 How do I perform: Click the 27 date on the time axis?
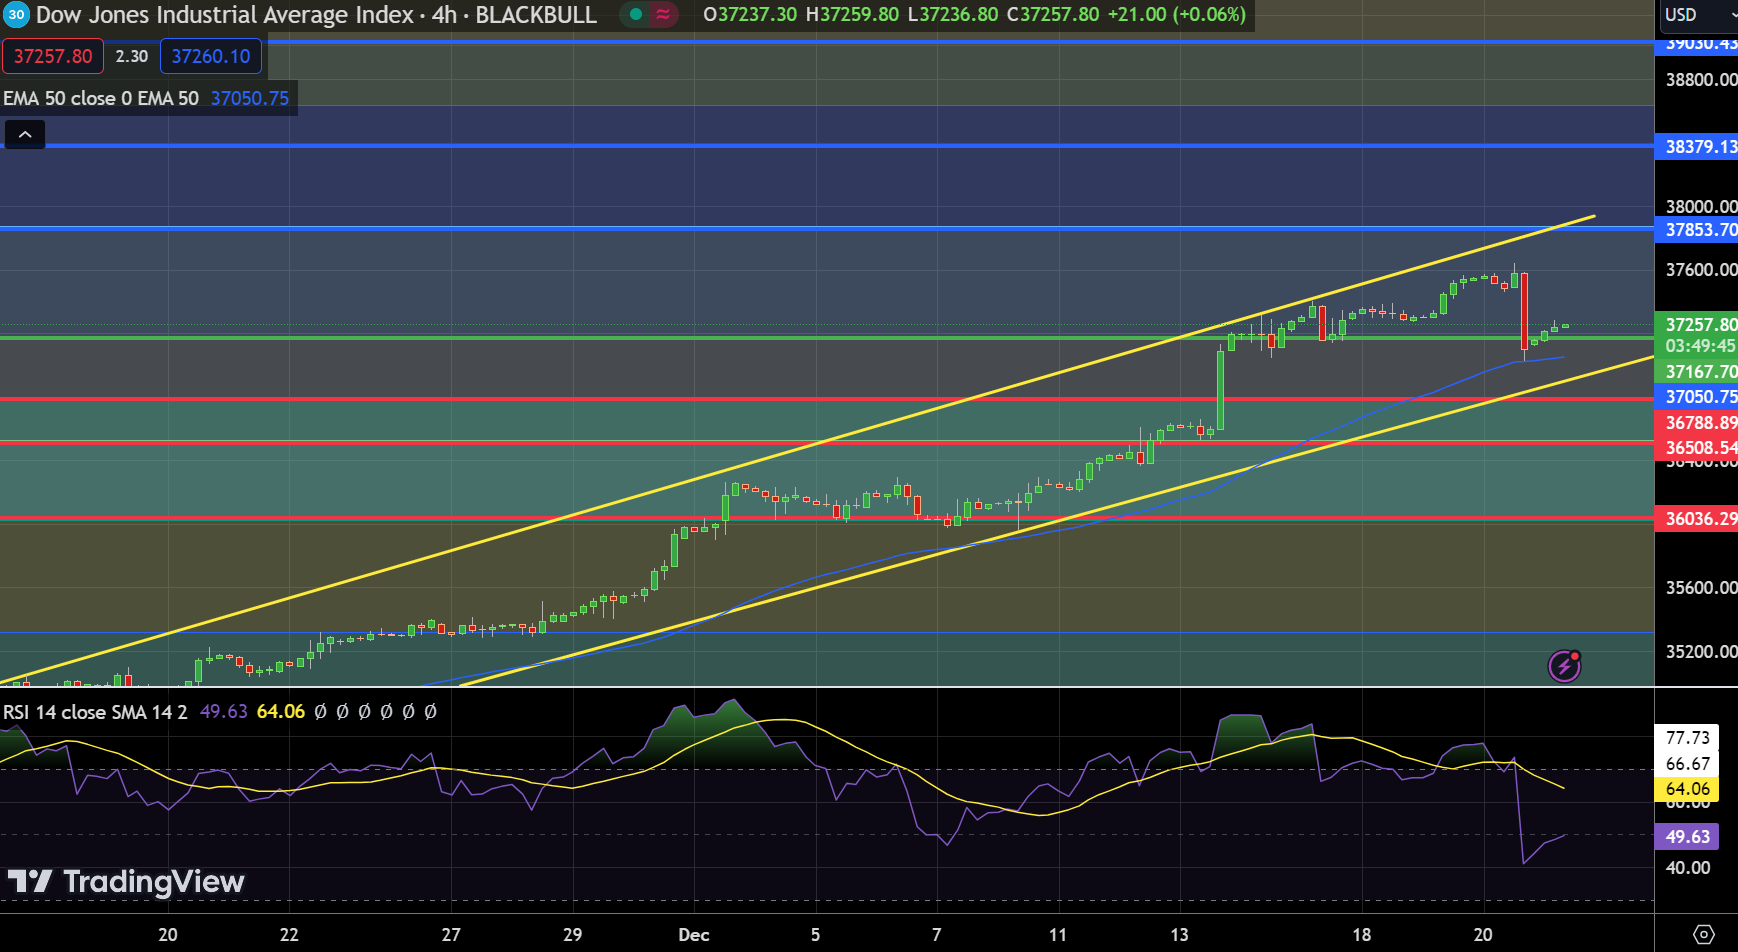point(451,935)
